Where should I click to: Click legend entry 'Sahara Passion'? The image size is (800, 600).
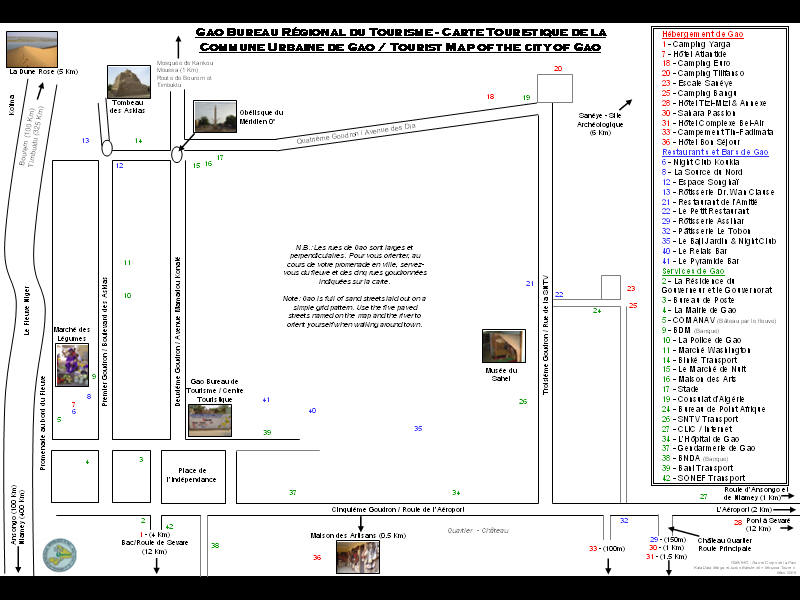[698, 113]
